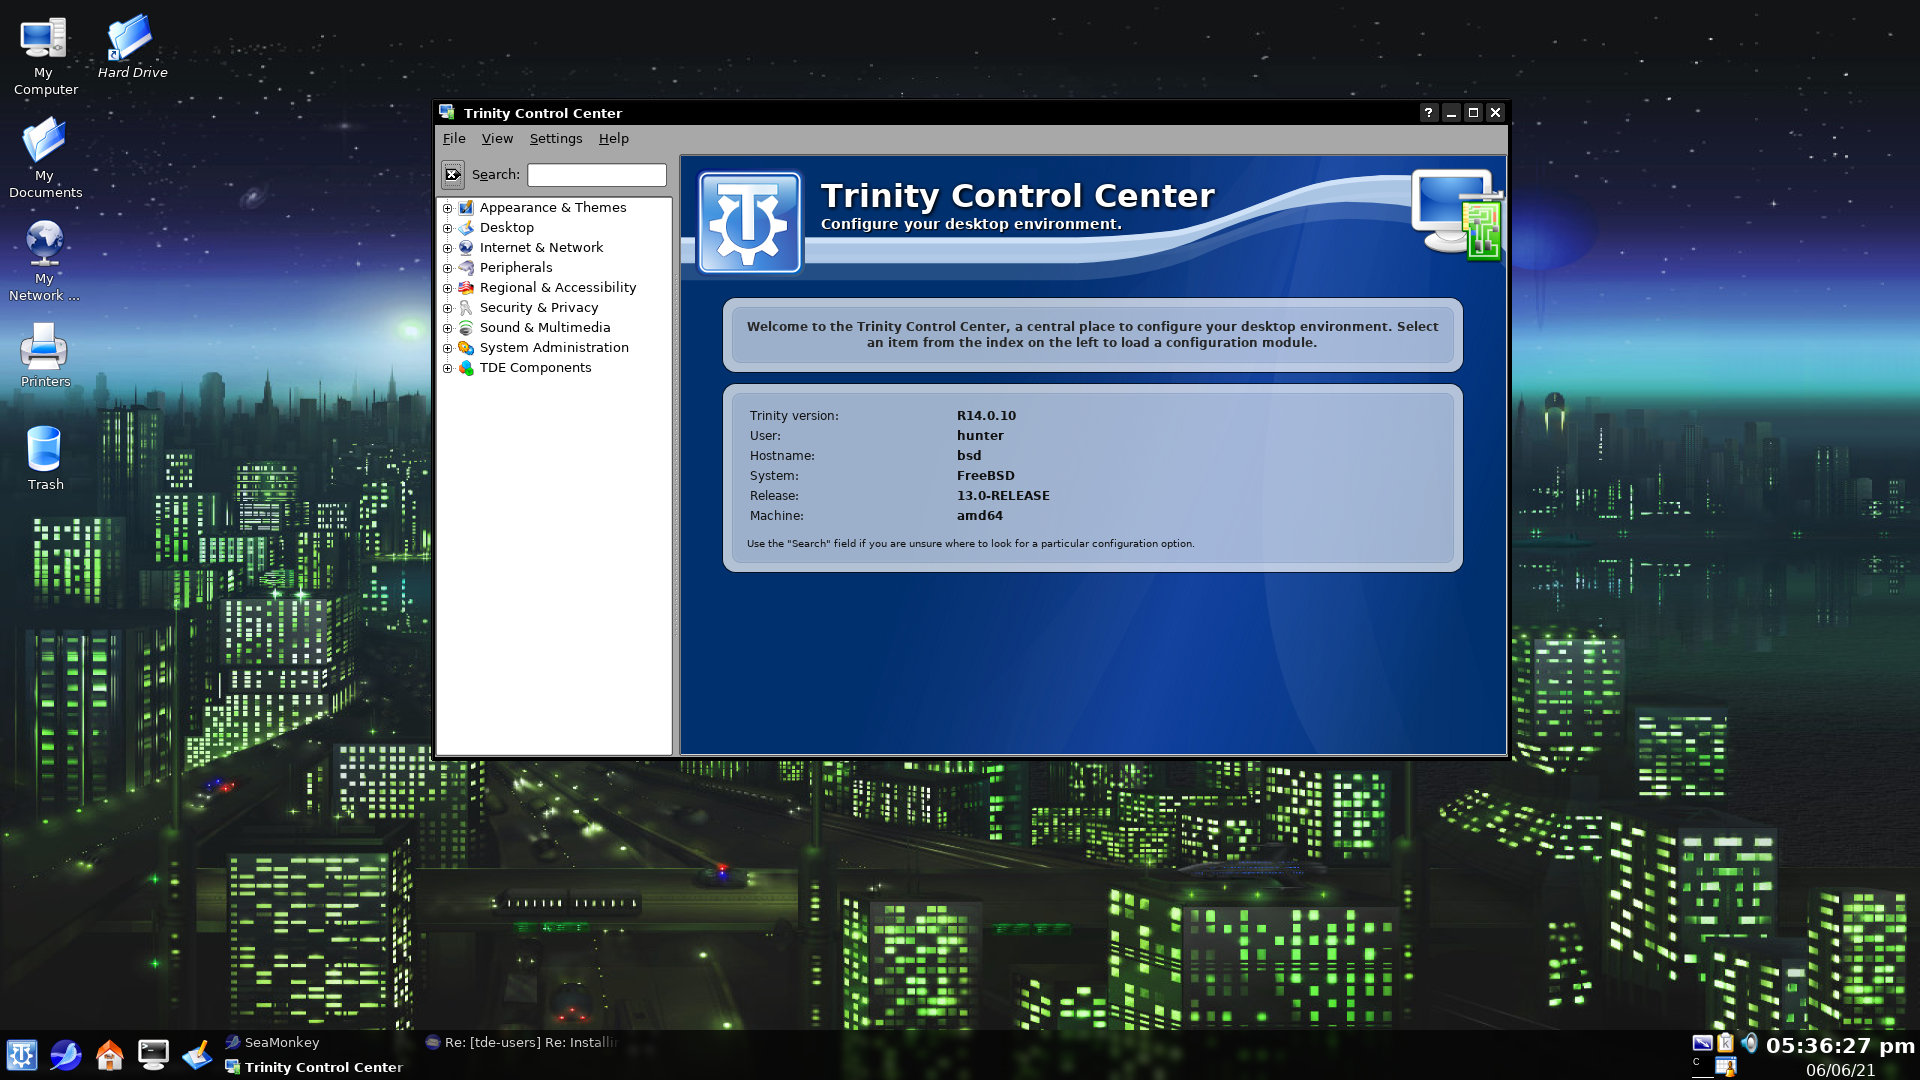
Task: Expand the Appearance & Themes tree node
Action: (x=448, y=208)
